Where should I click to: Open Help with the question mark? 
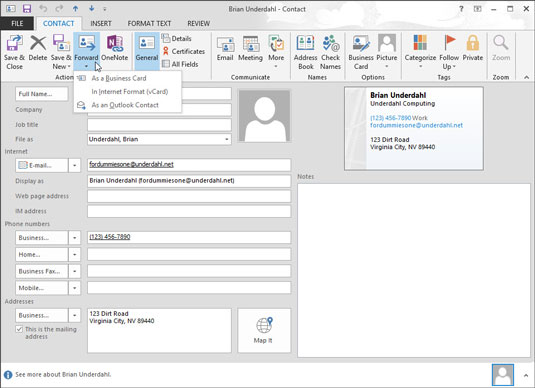[x=461, y=9]
